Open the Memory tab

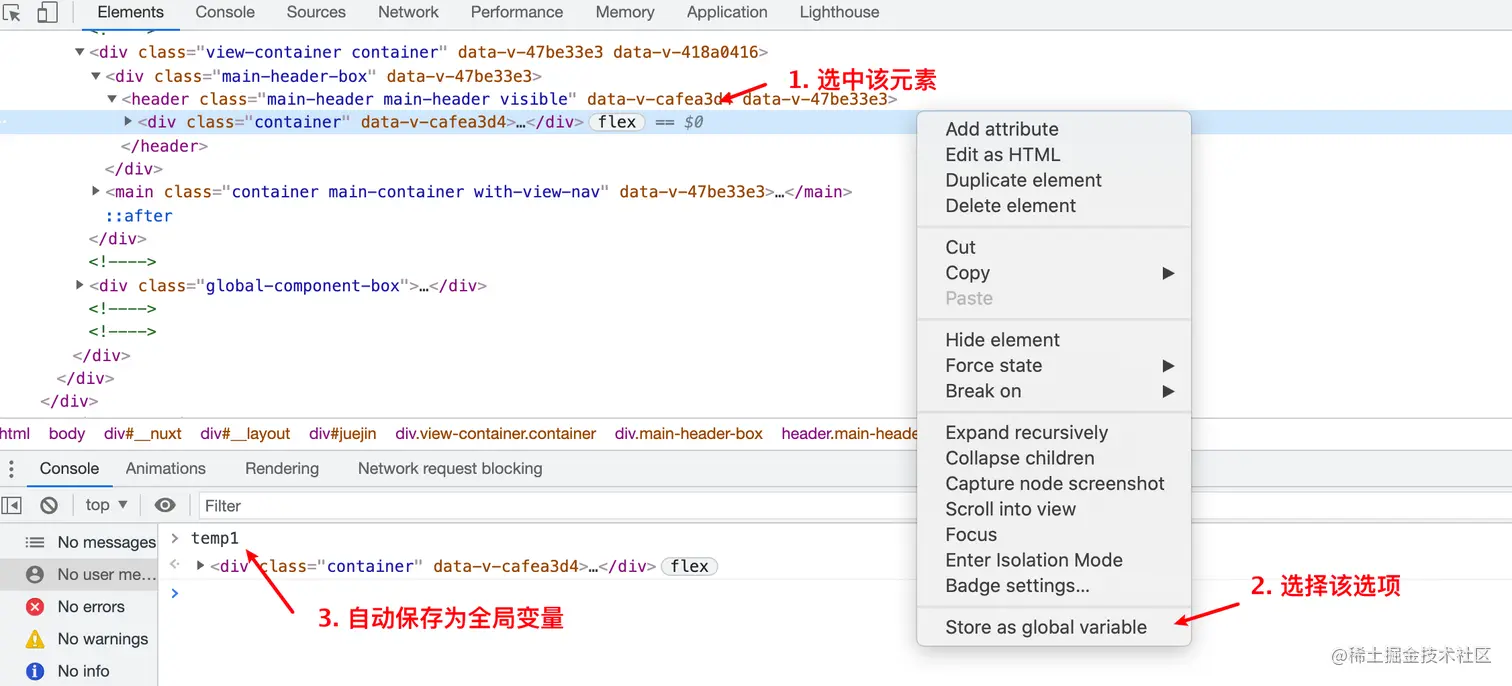(x=625, y=13)
